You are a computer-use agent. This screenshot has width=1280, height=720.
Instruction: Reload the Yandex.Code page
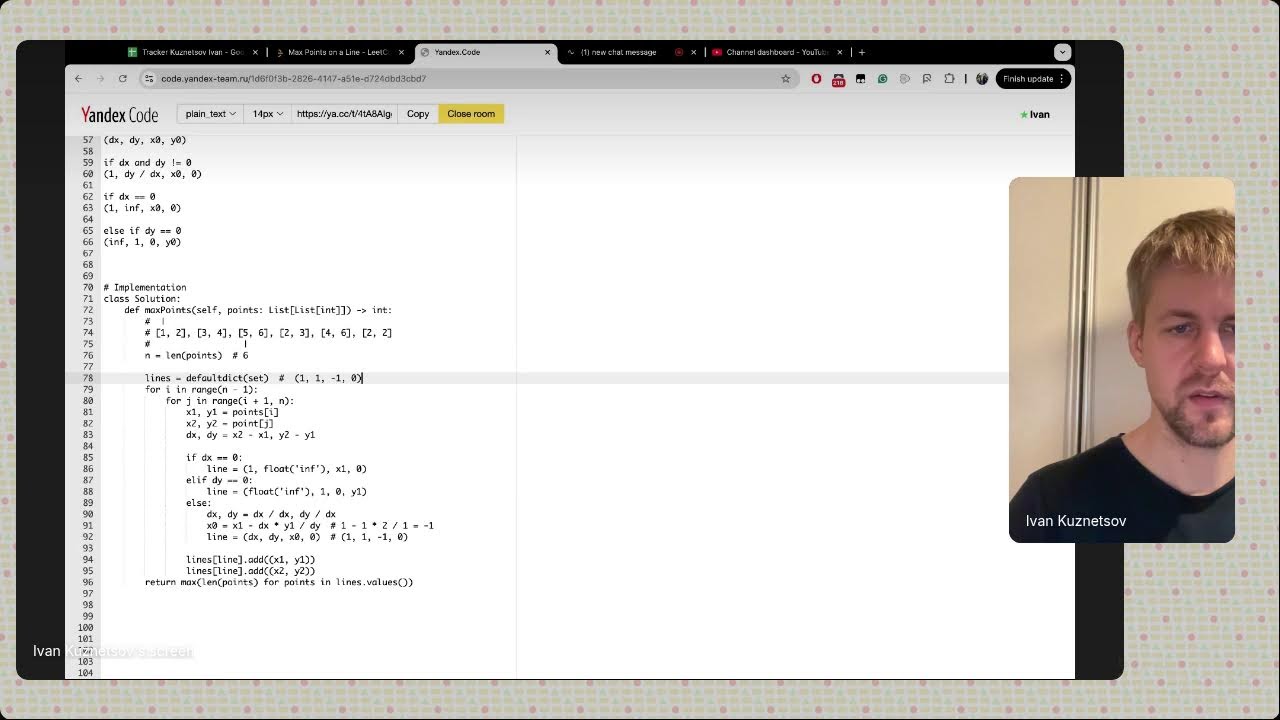pos(123,78)
